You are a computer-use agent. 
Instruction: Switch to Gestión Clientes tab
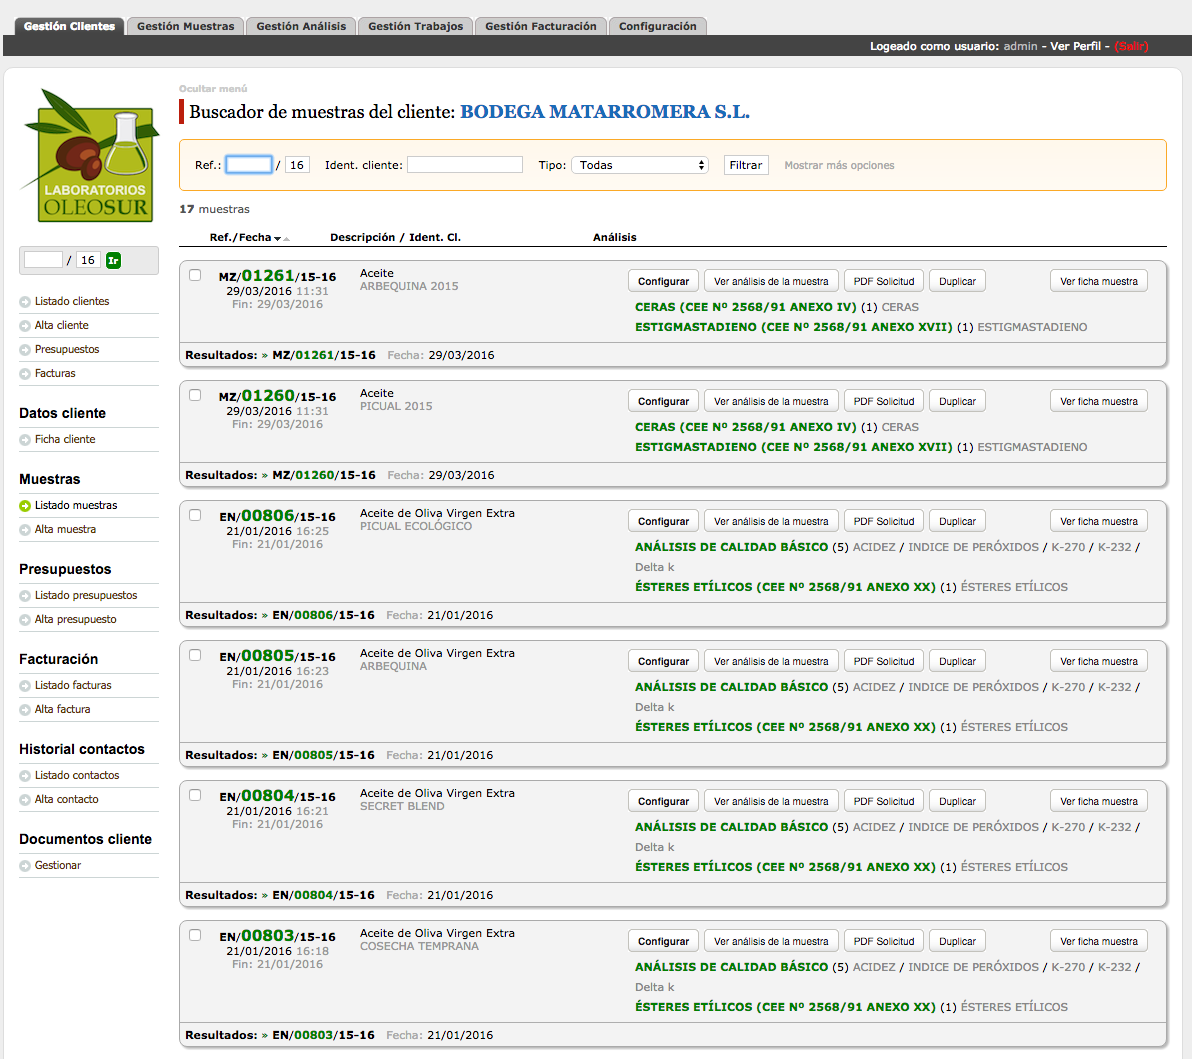pyautogui.click(x=69, y=26)
